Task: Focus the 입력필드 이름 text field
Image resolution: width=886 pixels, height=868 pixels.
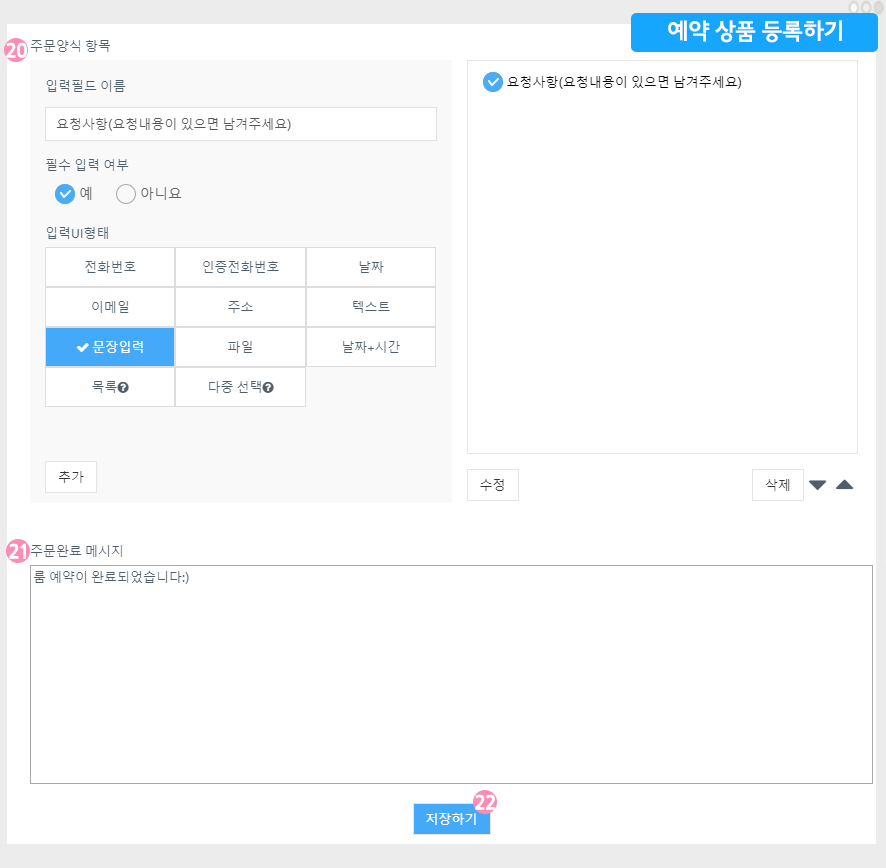Action: 241,124
